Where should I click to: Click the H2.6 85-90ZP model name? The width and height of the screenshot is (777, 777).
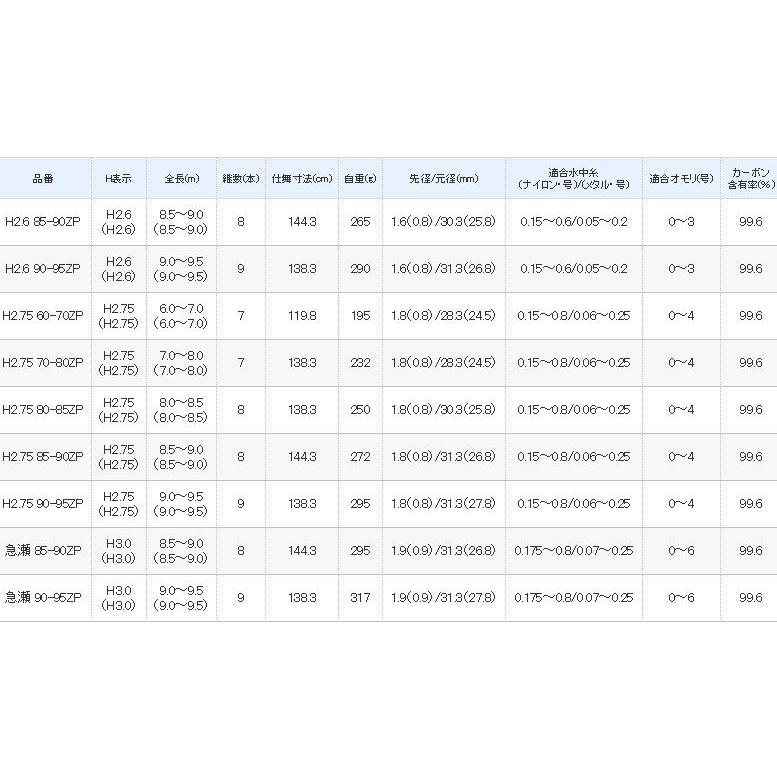click(x=43, y=222)
